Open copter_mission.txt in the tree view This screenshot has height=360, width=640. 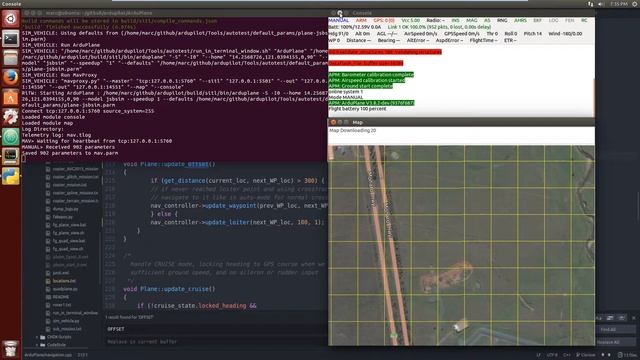click(x=70, y=184)
